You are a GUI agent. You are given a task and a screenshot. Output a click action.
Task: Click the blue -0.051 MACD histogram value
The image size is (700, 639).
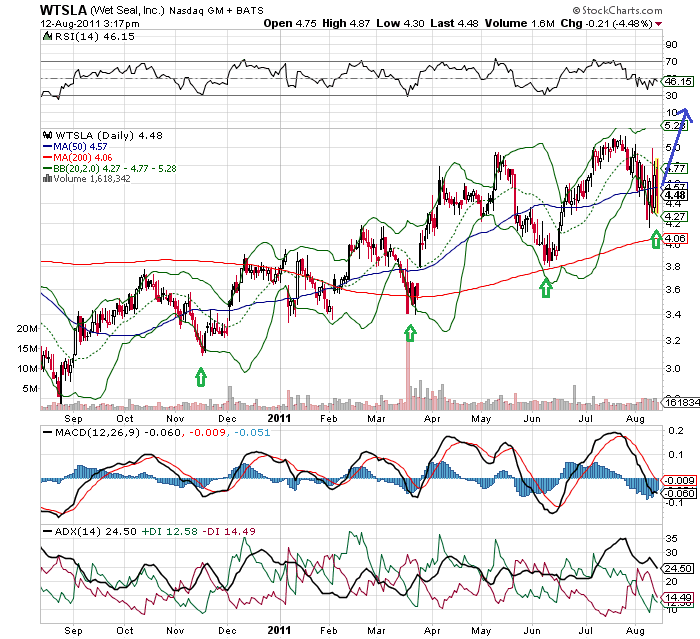[252, 433]
